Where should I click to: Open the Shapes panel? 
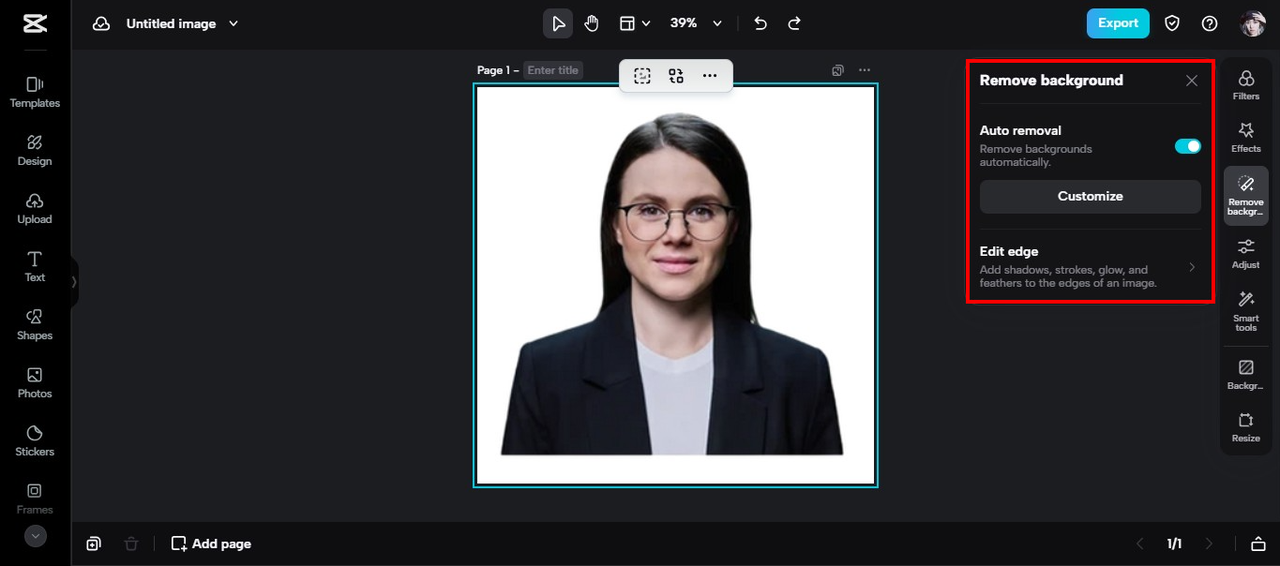35,324
